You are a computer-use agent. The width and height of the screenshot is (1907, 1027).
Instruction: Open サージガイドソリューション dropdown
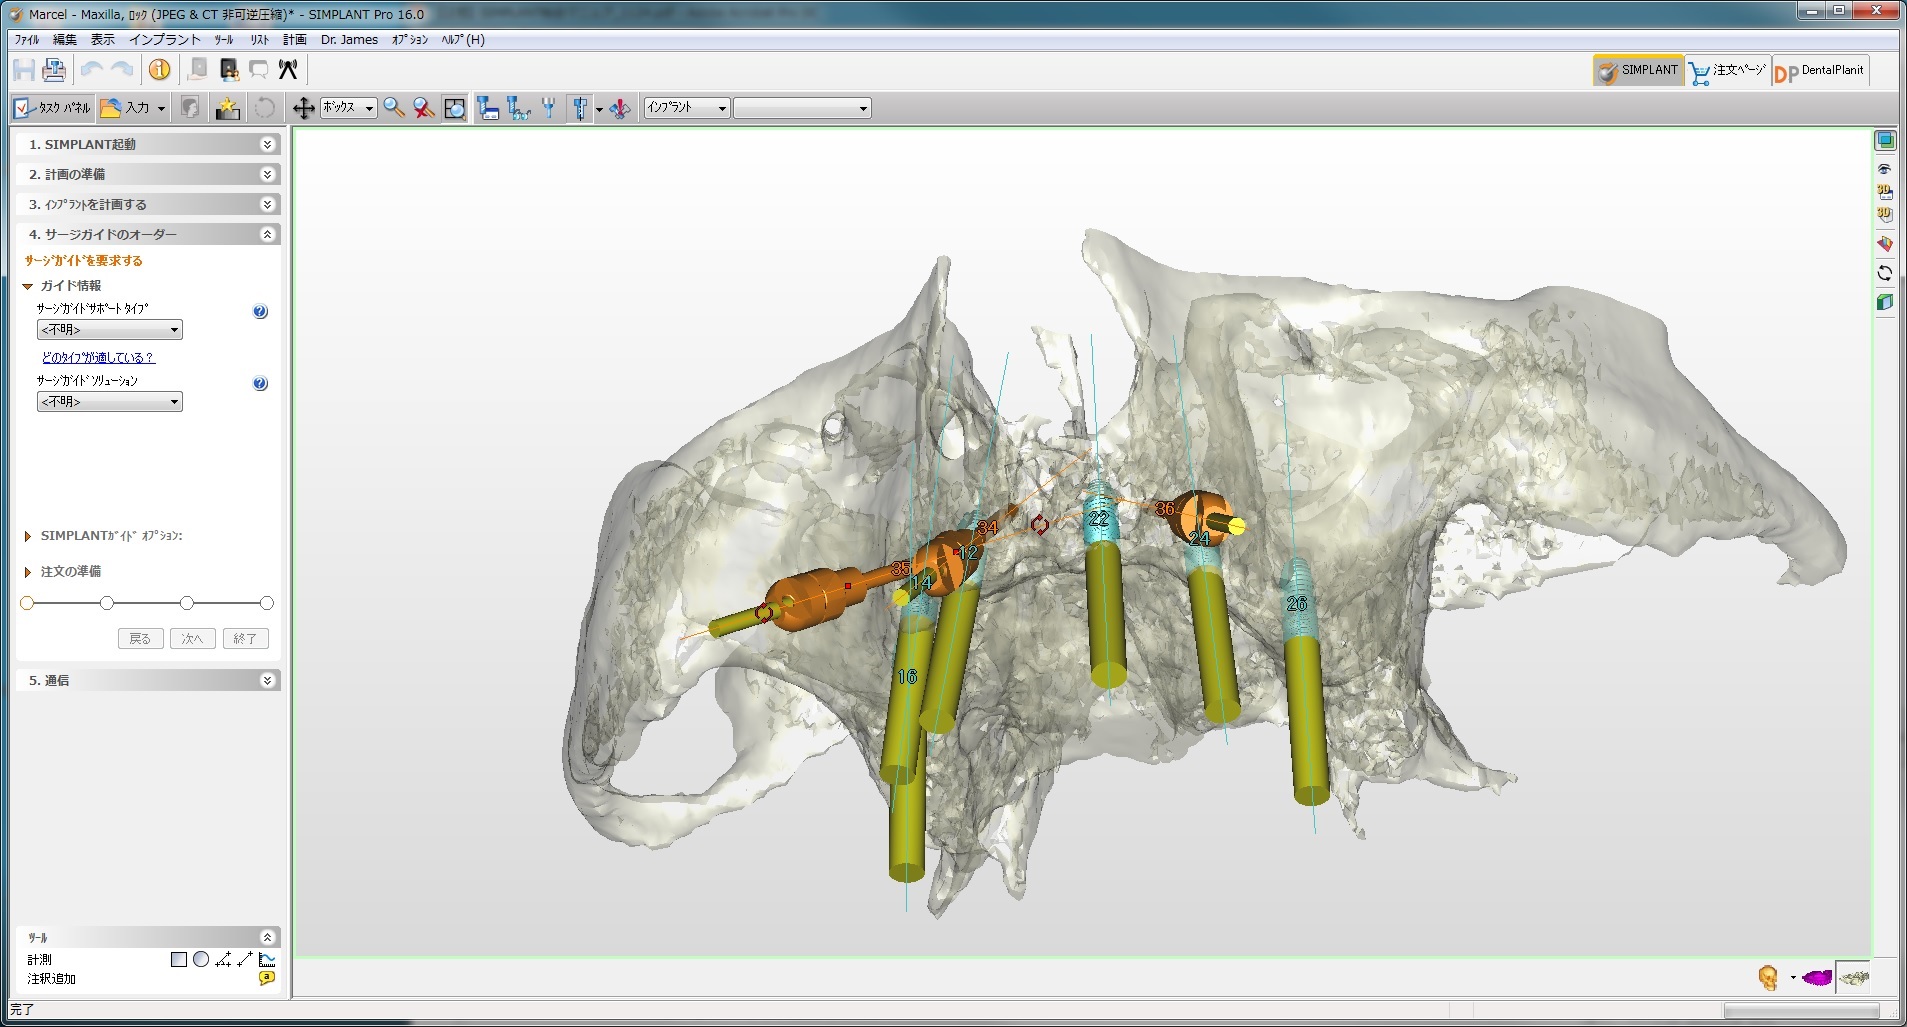(x=110, y=402)
